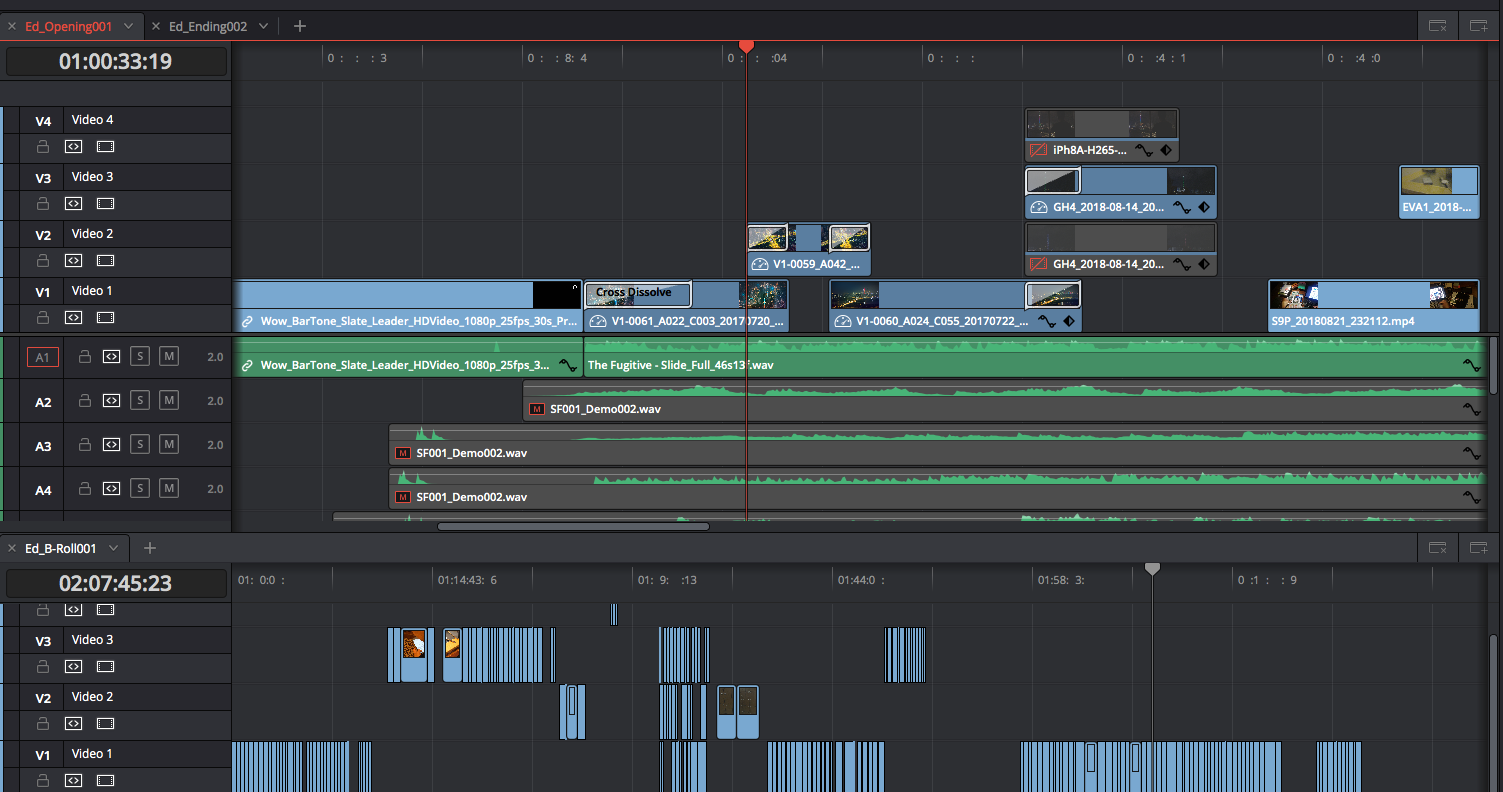
Task: Switch to the Ed_Ending002 timeline tab
Action: (207, 26)
